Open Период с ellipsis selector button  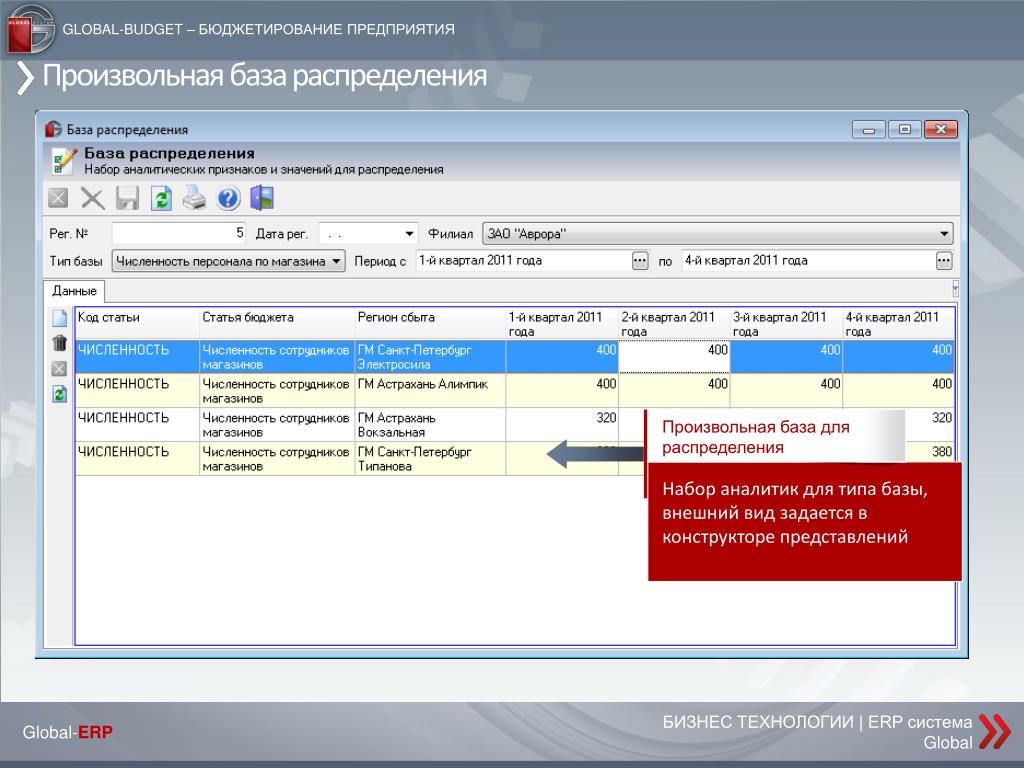point(640,261)
